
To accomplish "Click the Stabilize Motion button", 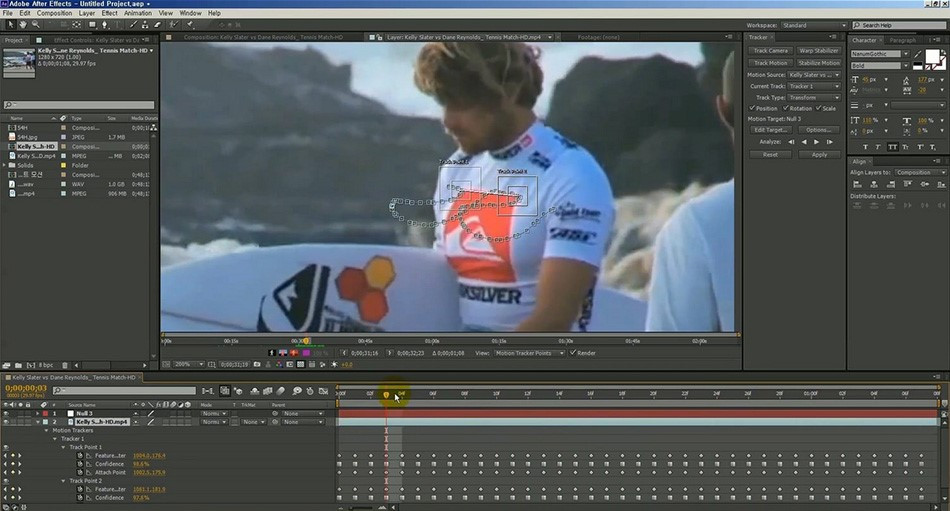I will click(x=819, y=63).
